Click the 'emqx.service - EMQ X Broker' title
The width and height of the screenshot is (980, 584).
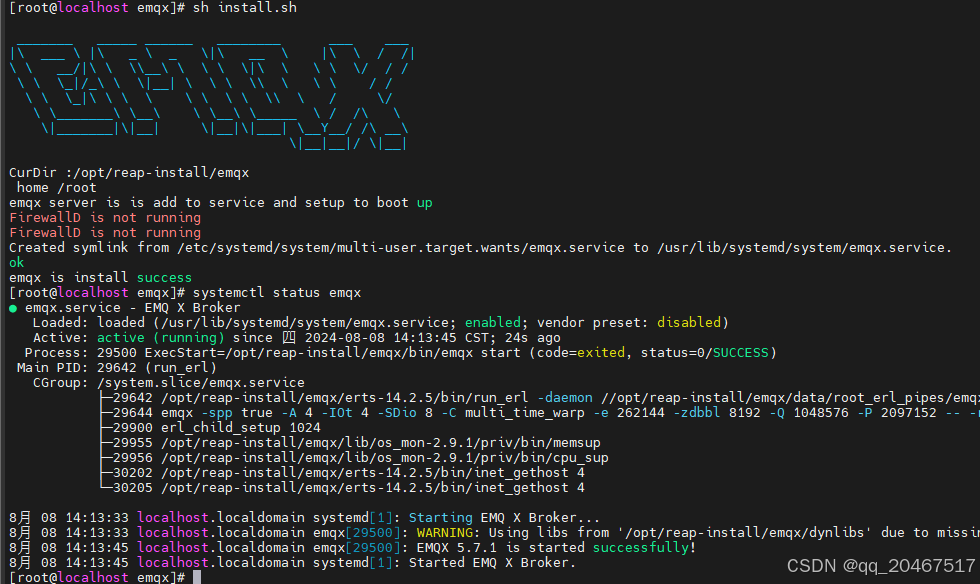[132, 308]
